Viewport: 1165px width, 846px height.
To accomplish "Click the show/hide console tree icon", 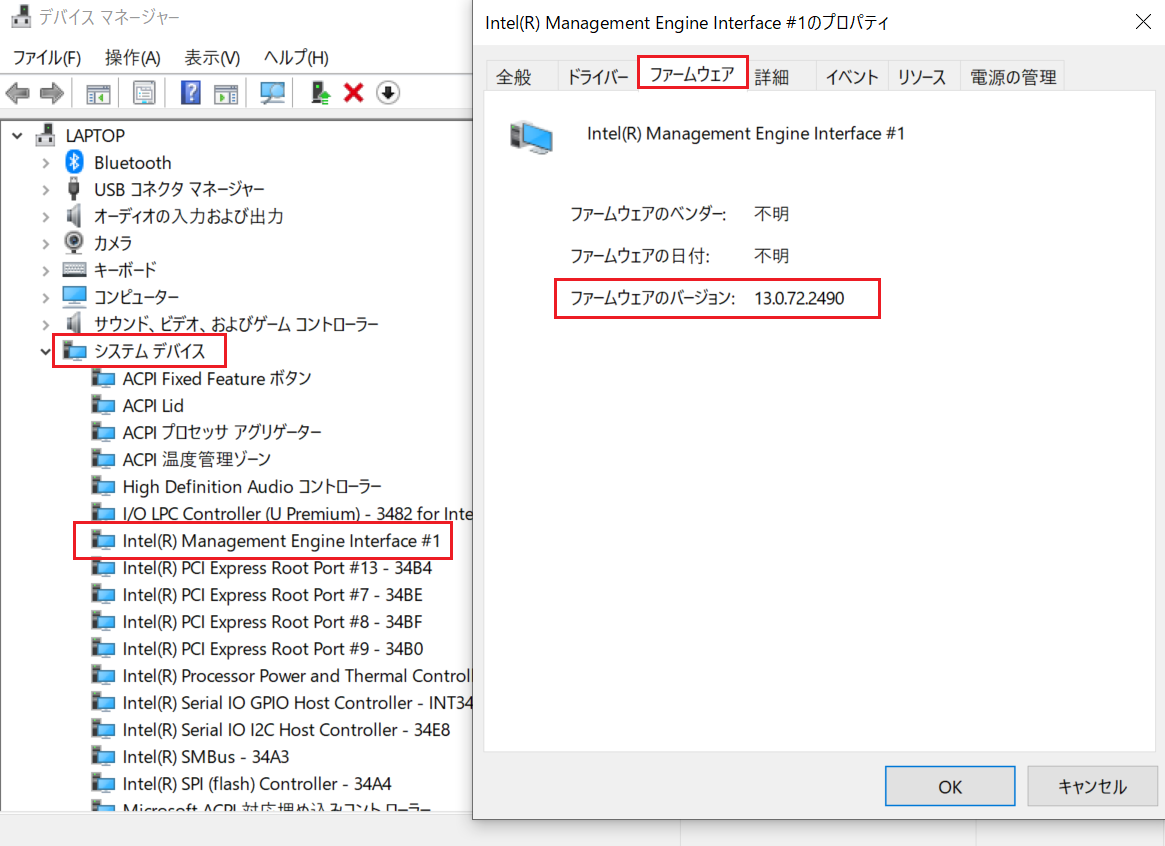I will click(x=98, y=94).
